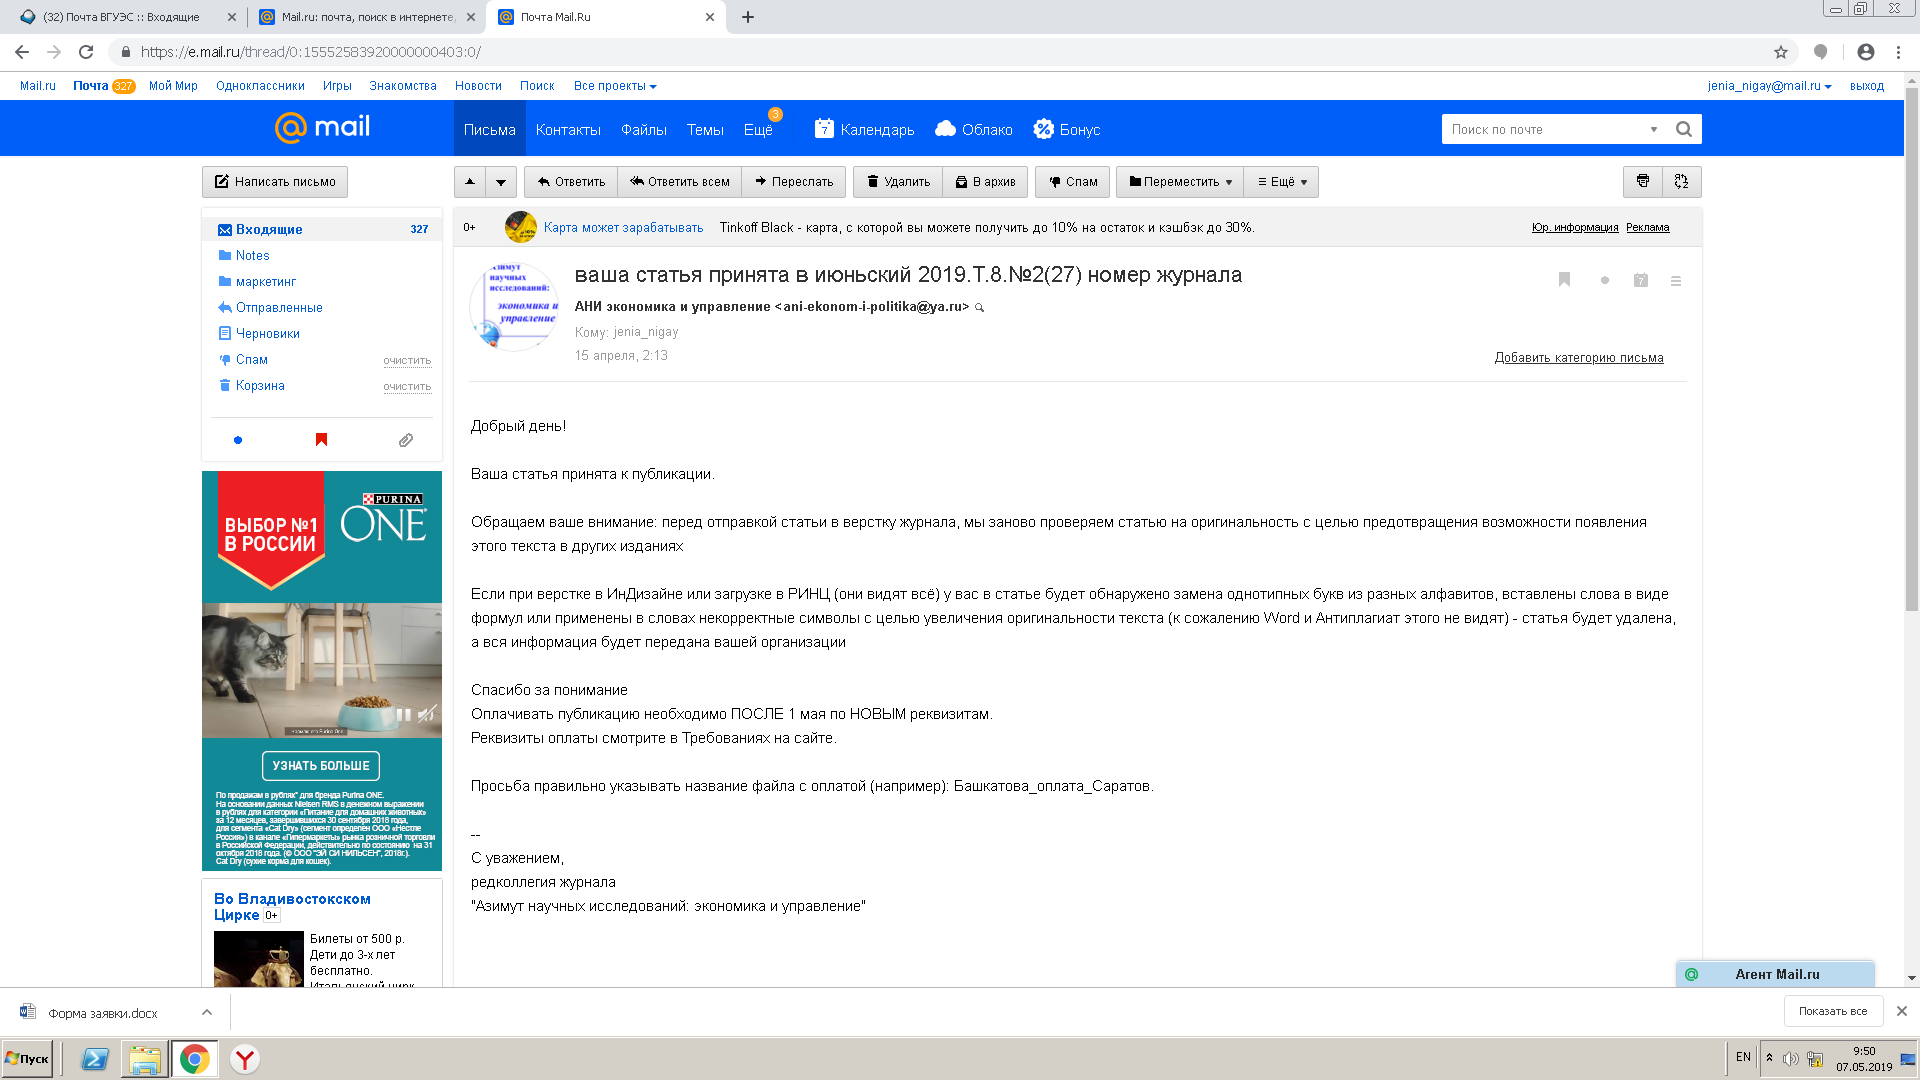Image resolution: width=1920 pixels, height=1080 pixels.
Task: Filter by attachments paperclip icon
Action: click(x=405, y=440)
